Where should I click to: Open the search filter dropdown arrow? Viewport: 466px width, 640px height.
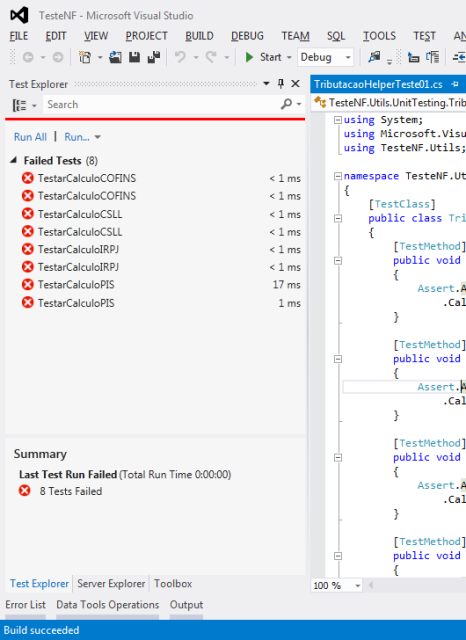tap(299, 104)
